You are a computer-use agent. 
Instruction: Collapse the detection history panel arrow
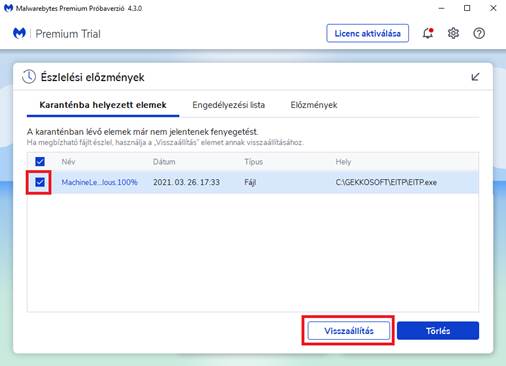(x=475, y=77)
